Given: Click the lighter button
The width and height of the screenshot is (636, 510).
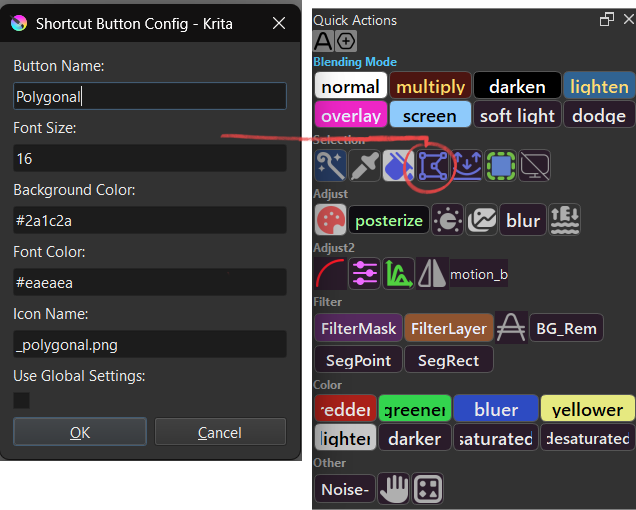Looking at the screenshot, I should pos(346,438).
